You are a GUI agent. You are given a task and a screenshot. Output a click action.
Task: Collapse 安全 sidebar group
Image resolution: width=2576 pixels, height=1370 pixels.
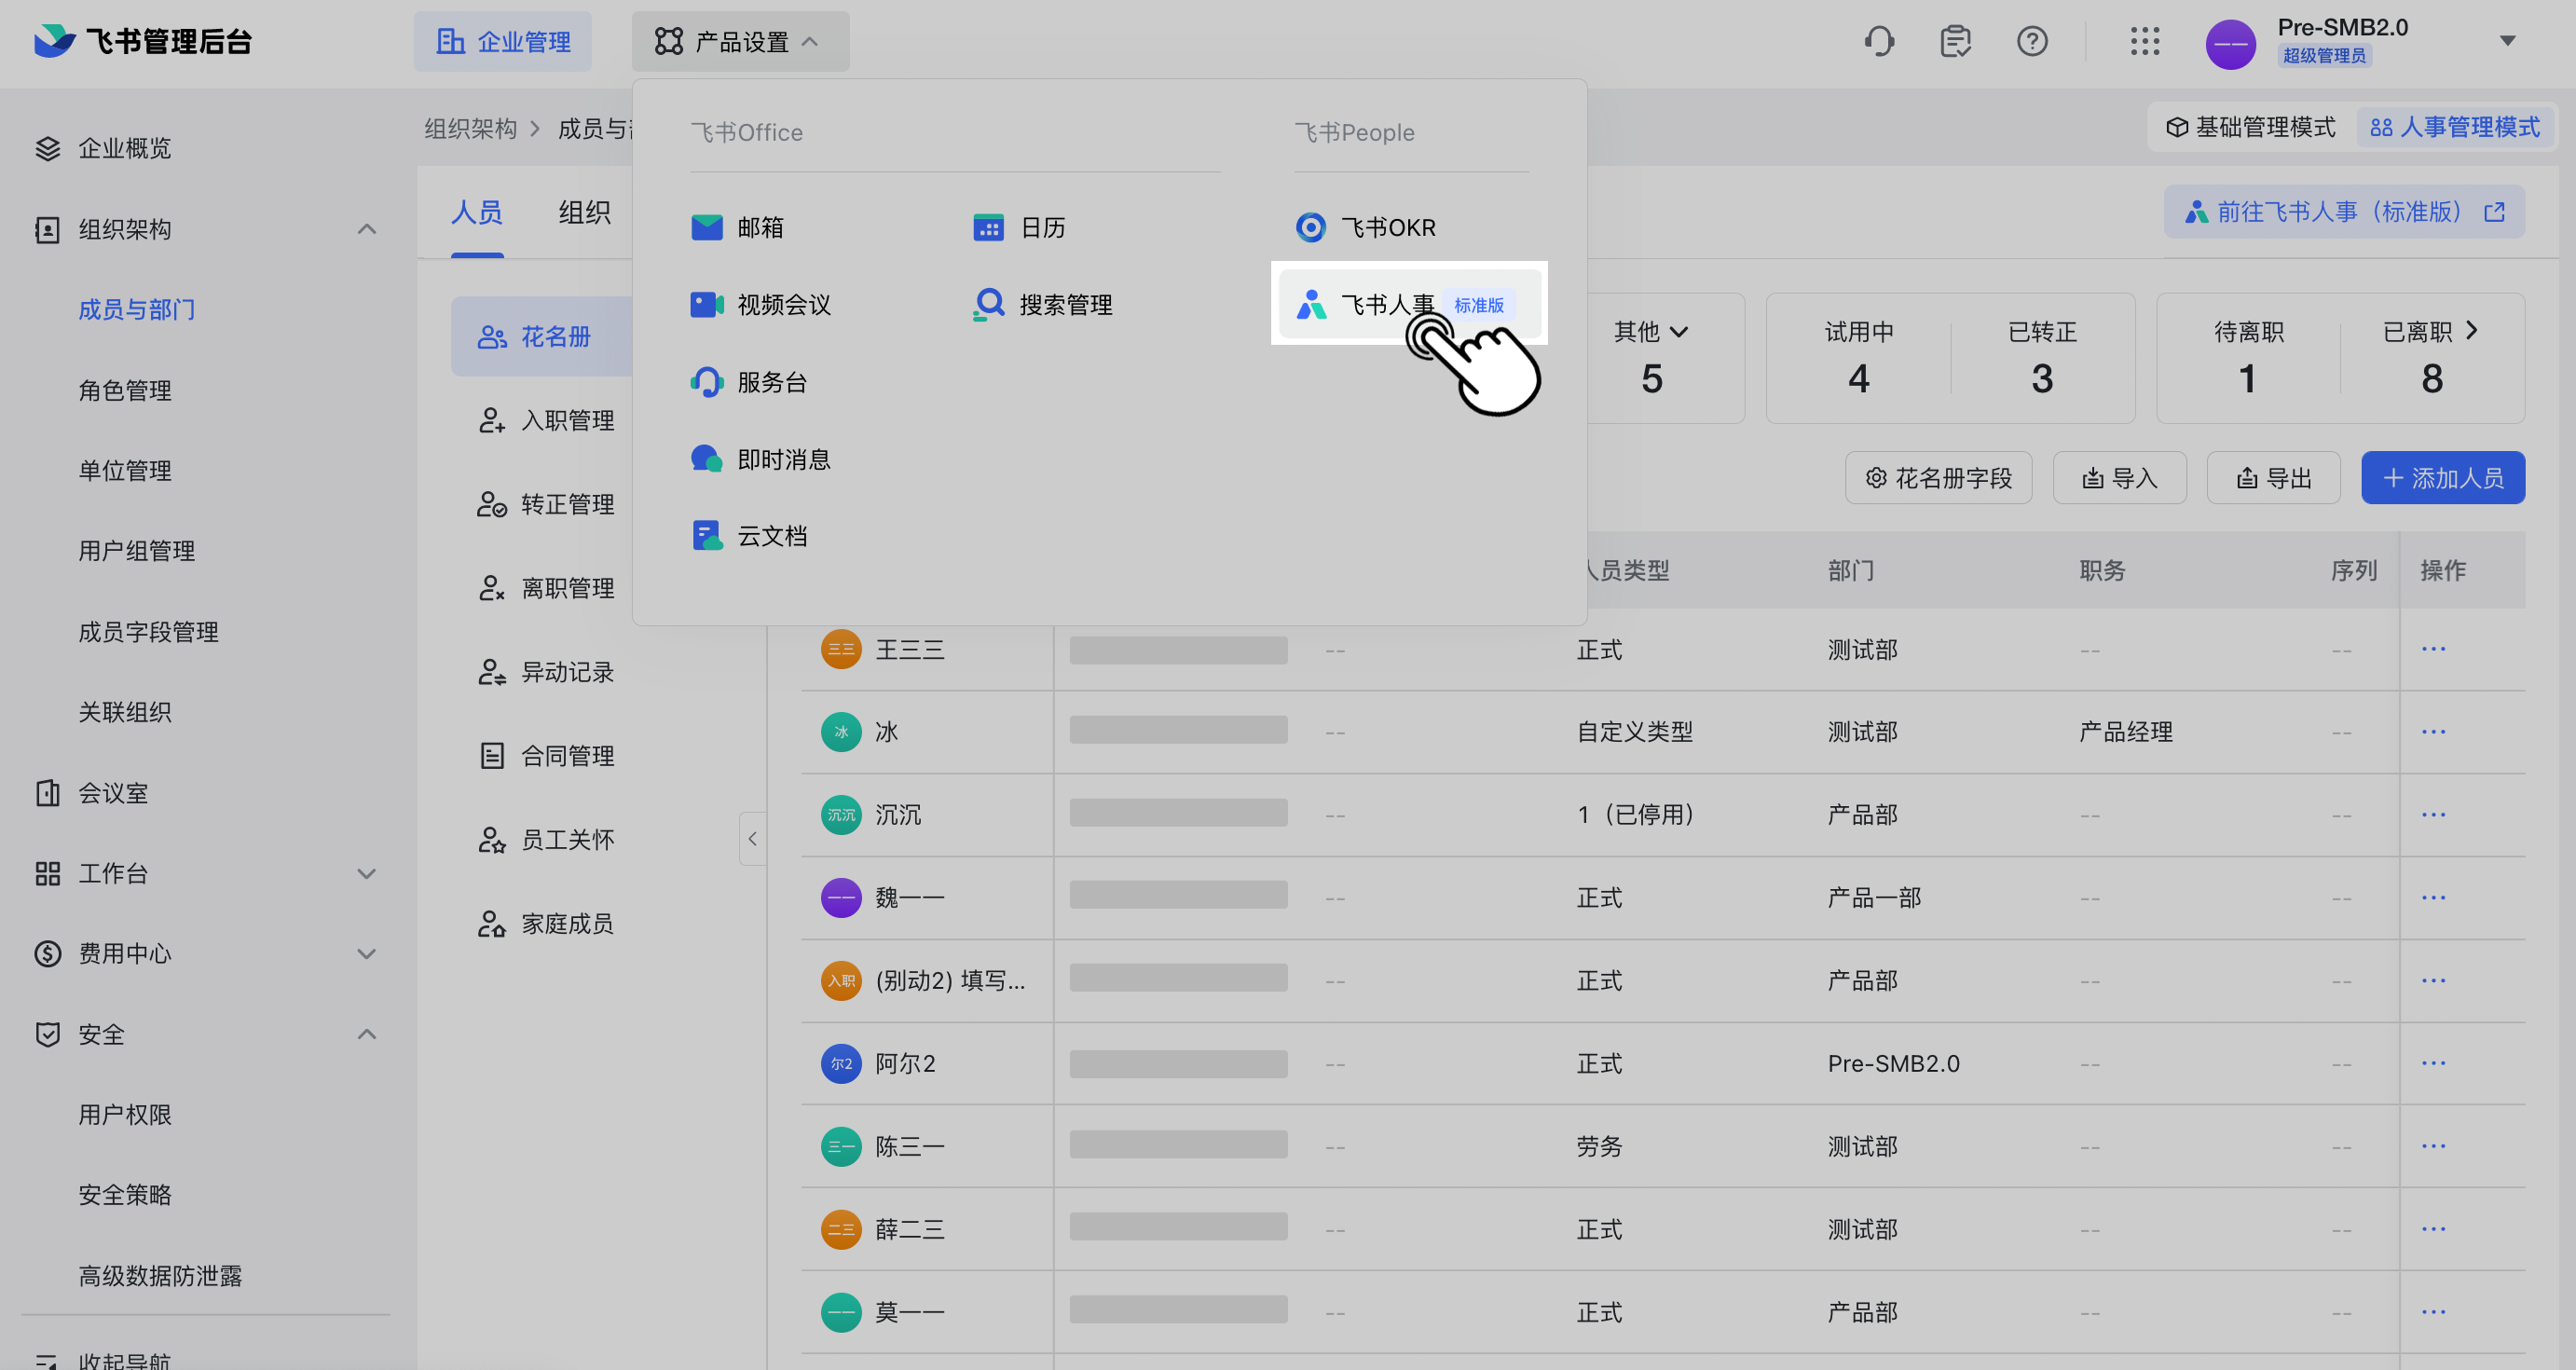(x=367, y=1034)
